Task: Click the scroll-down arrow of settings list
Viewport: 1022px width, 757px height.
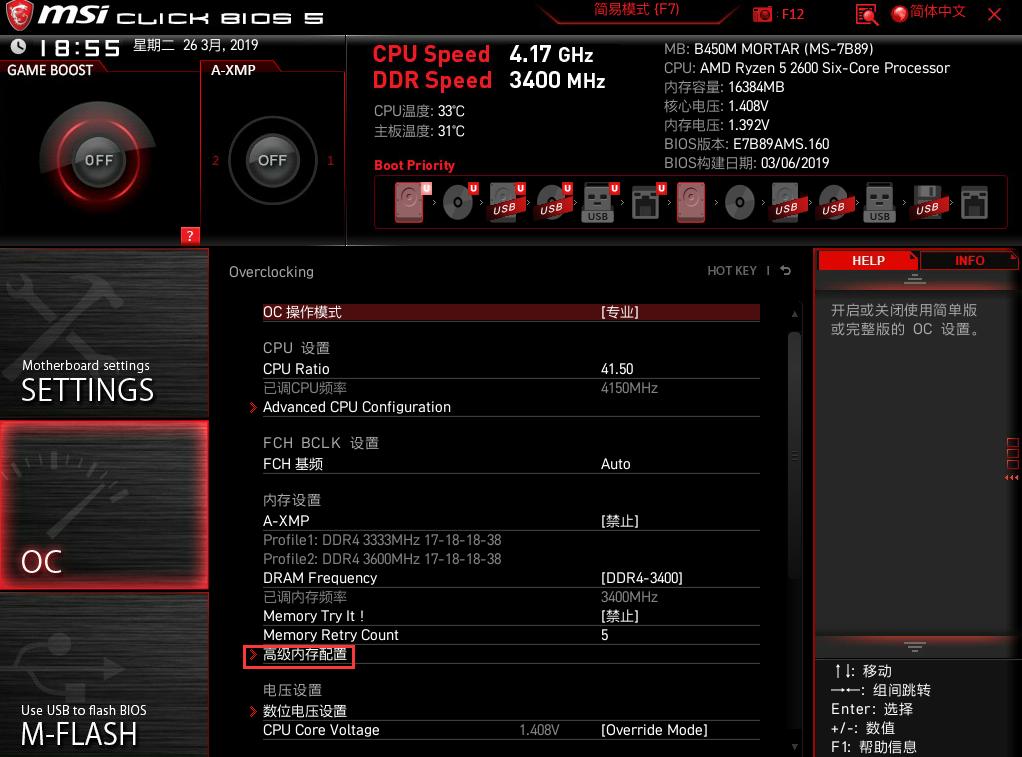Action: pyautogui.click(x=795, y=747)
